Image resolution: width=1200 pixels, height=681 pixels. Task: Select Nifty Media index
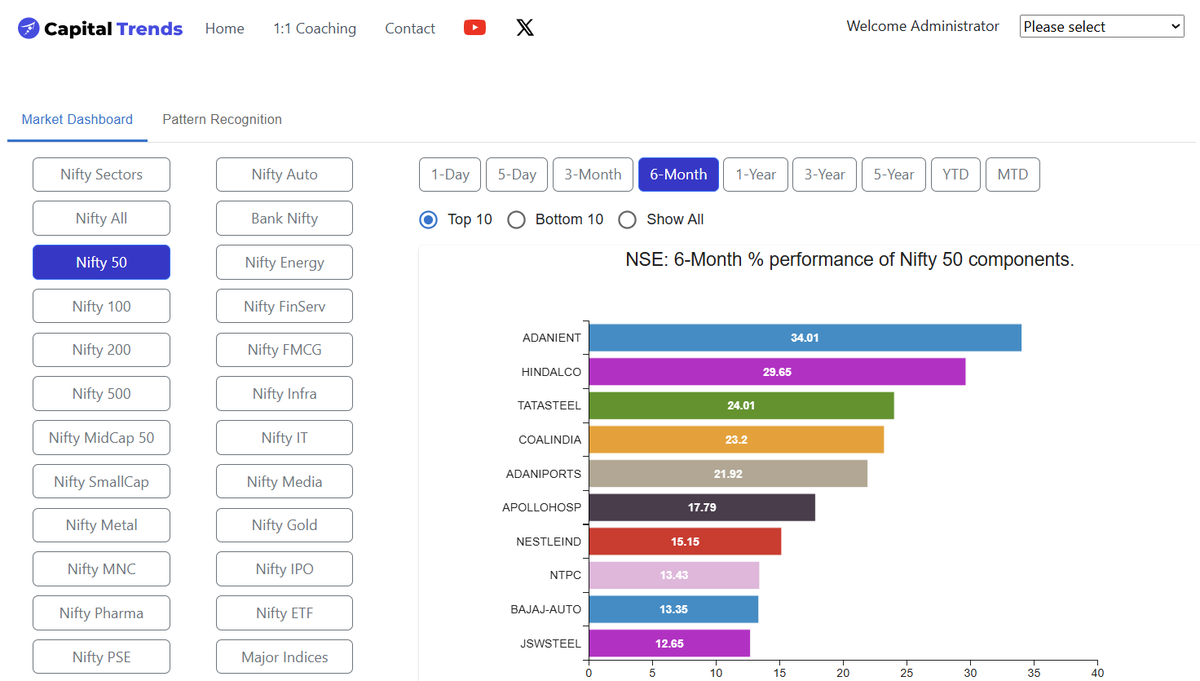click(x=284, y=481)
